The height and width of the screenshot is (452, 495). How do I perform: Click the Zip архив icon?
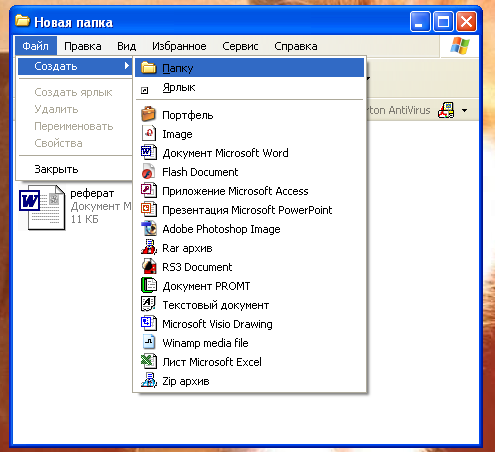tap(148, 380)
